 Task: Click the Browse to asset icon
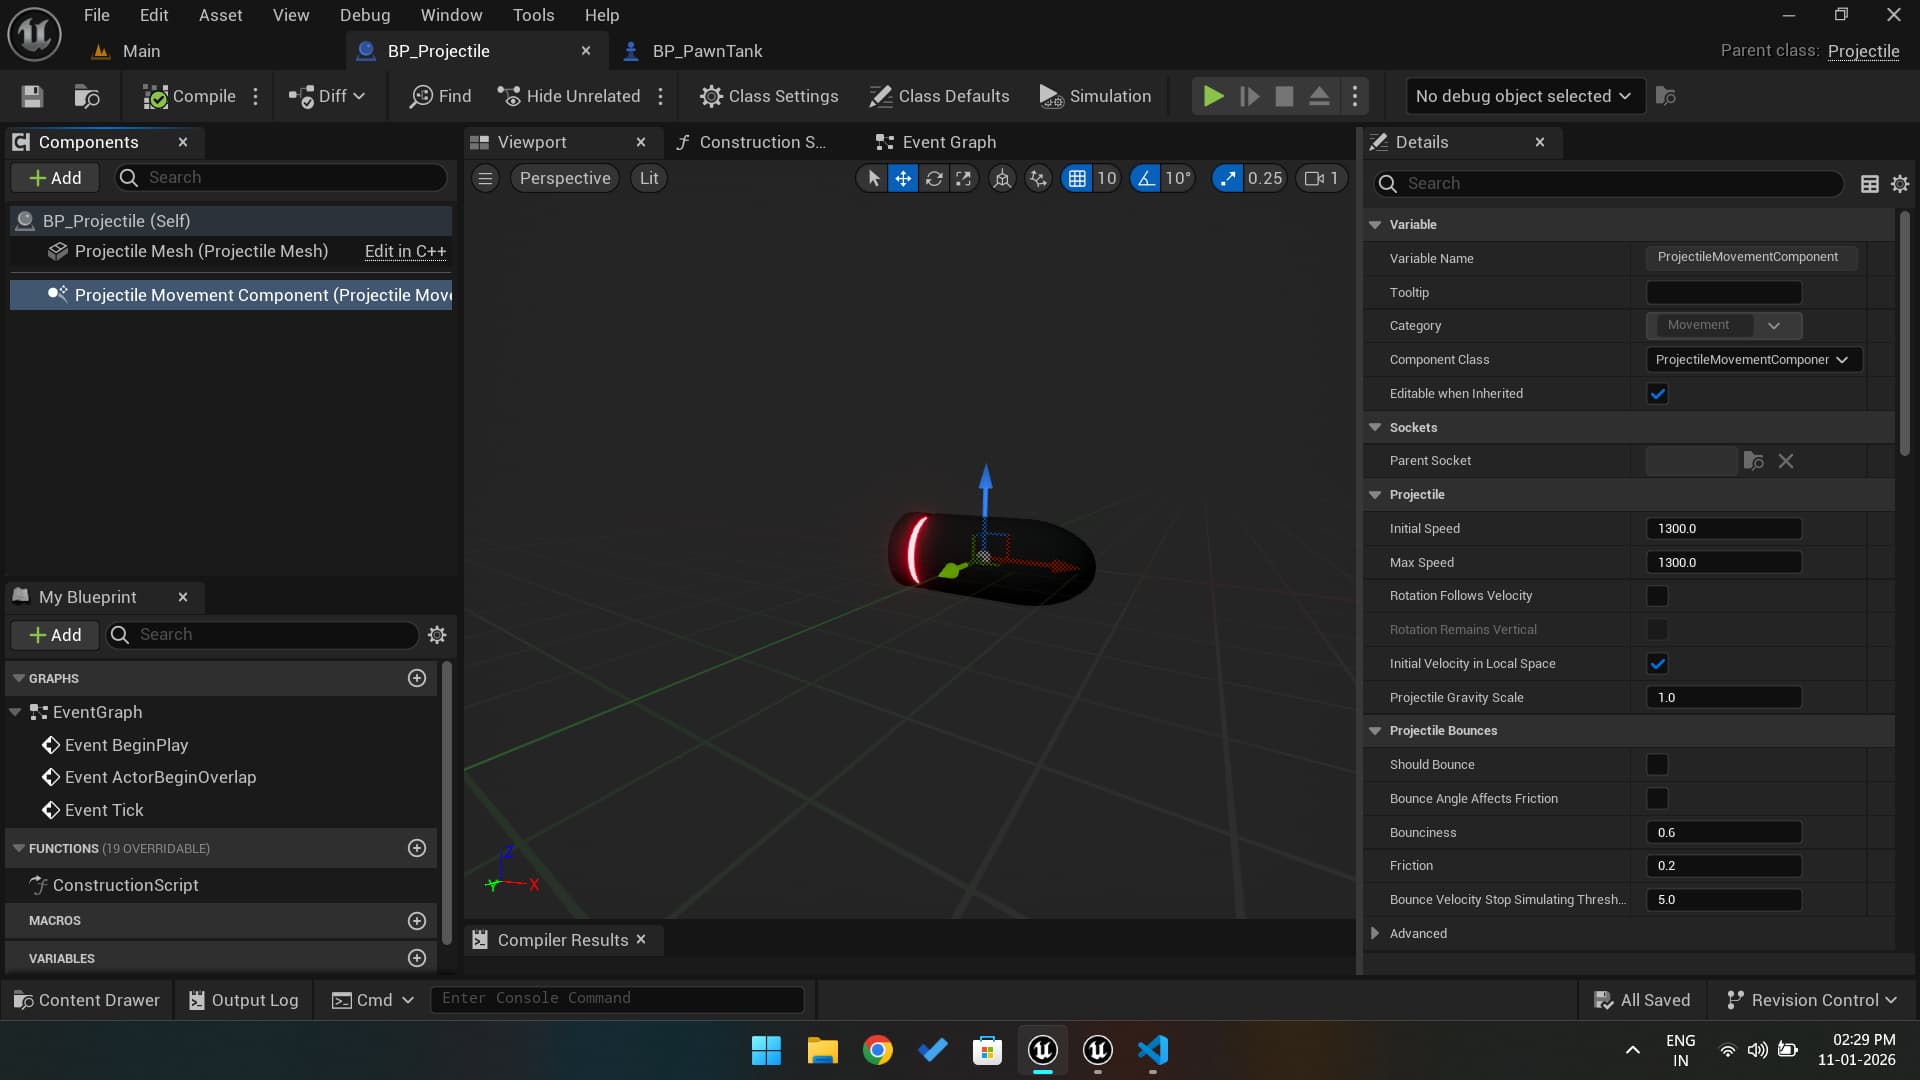(87, 96)
